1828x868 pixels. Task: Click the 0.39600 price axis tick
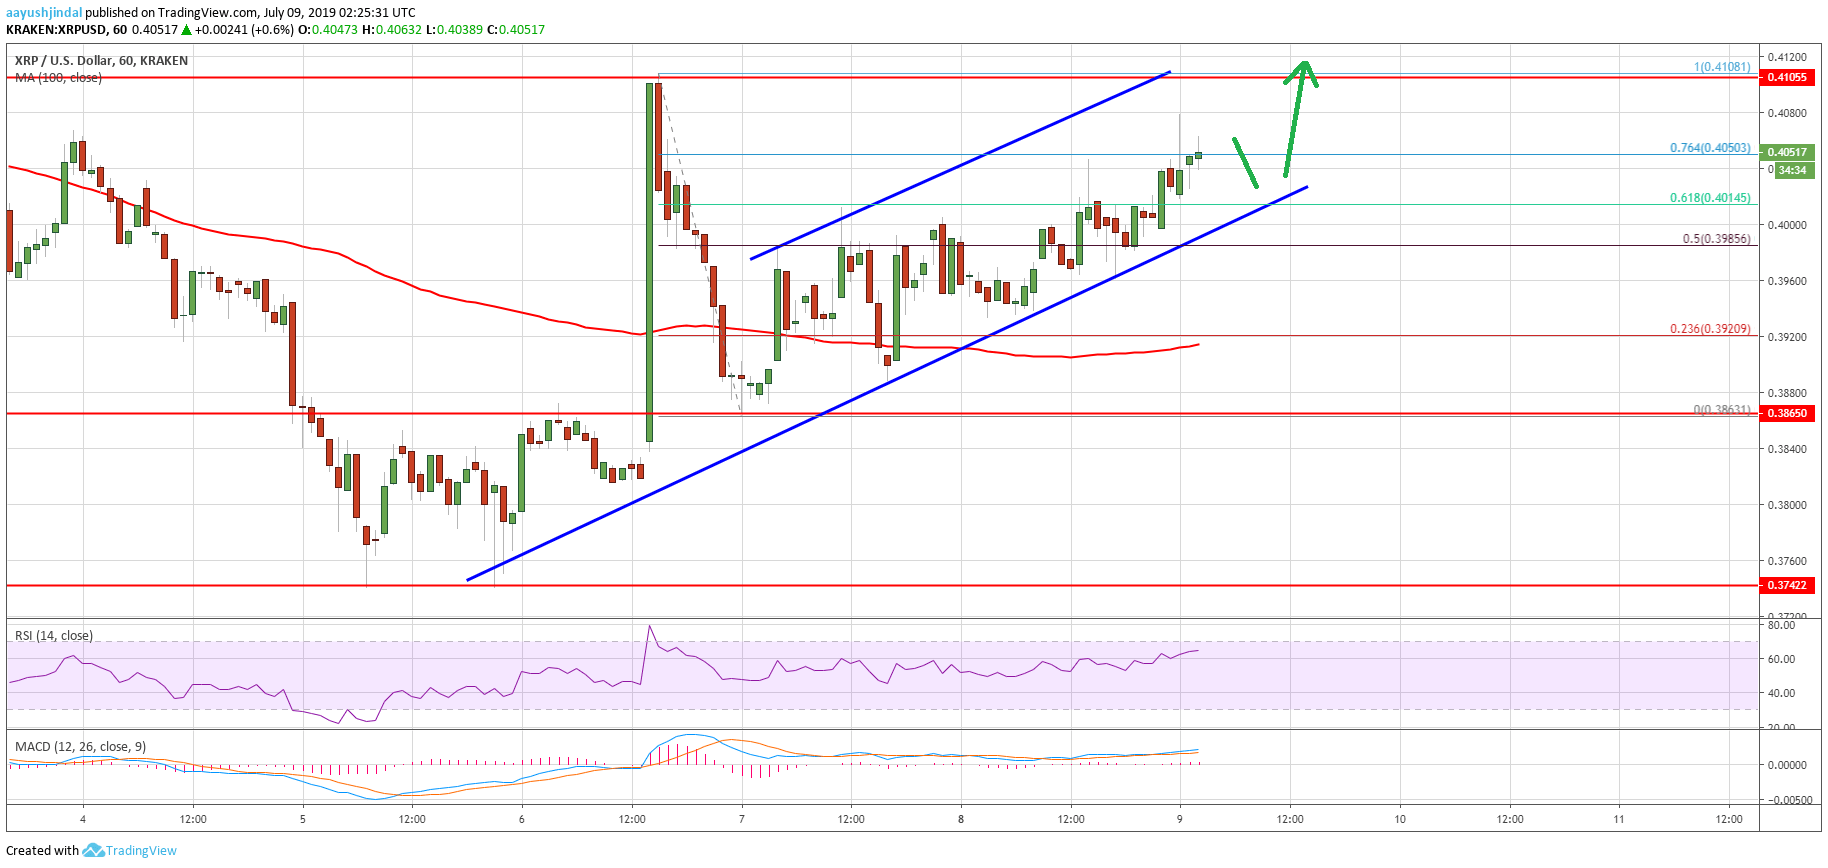[x=1787, y=281]
